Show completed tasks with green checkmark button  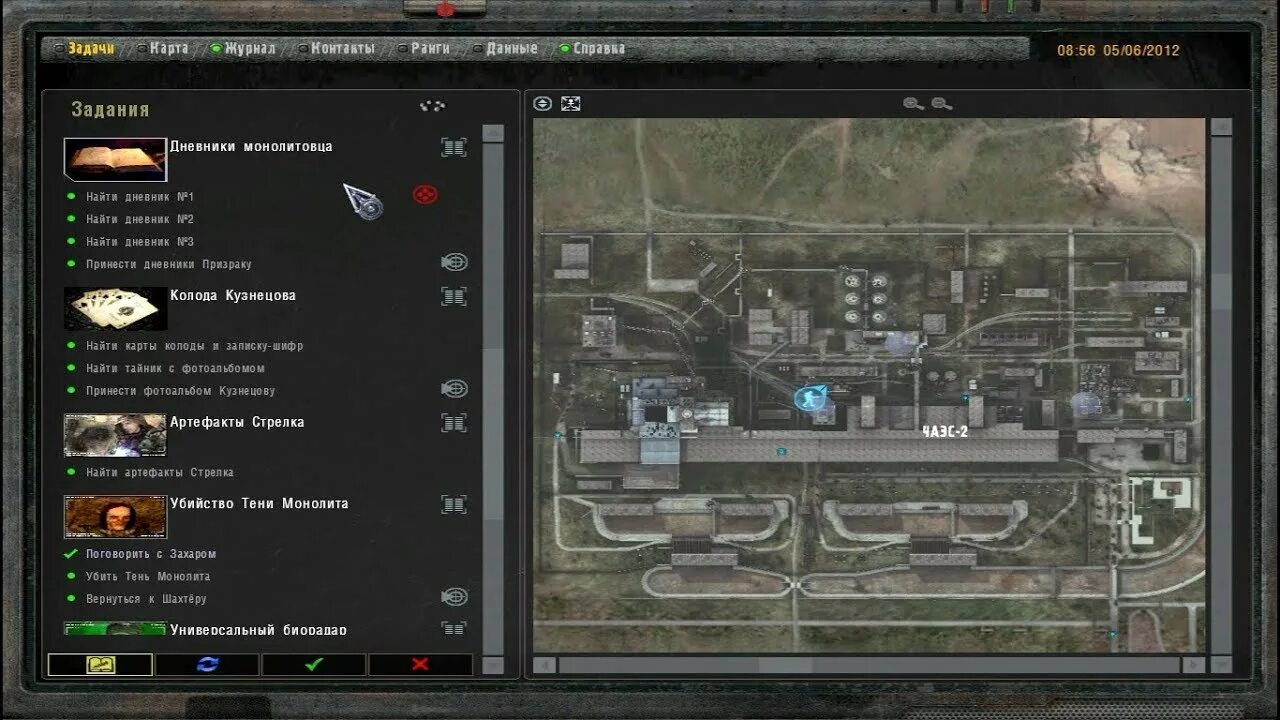tap(314, 664)
